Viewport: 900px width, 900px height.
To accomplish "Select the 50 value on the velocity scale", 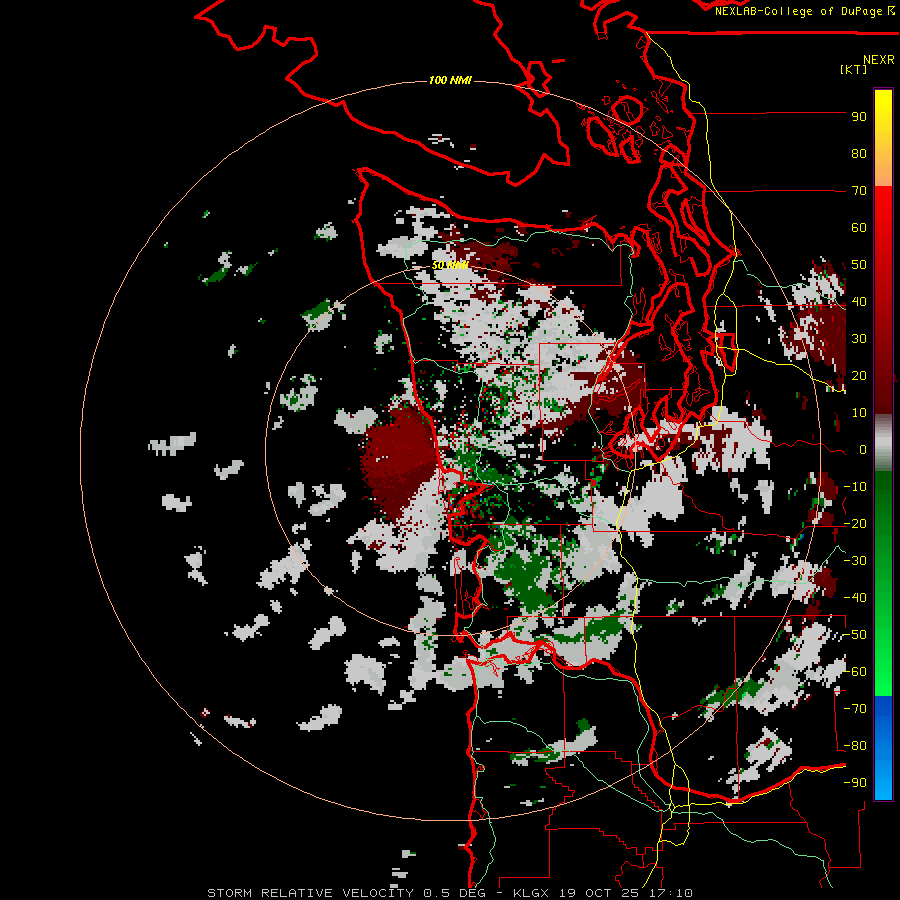I will (x=859, y=265).
